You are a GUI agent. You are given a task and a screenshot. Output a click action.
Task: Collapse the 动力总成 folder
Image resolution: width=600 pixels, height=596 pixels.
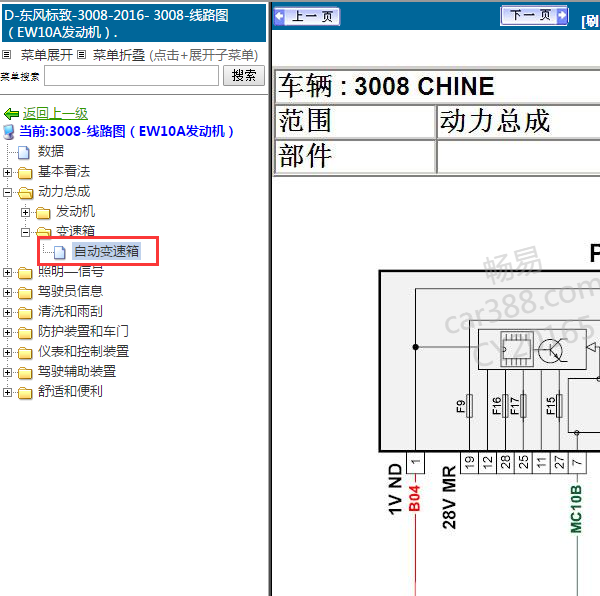(7, 192)
